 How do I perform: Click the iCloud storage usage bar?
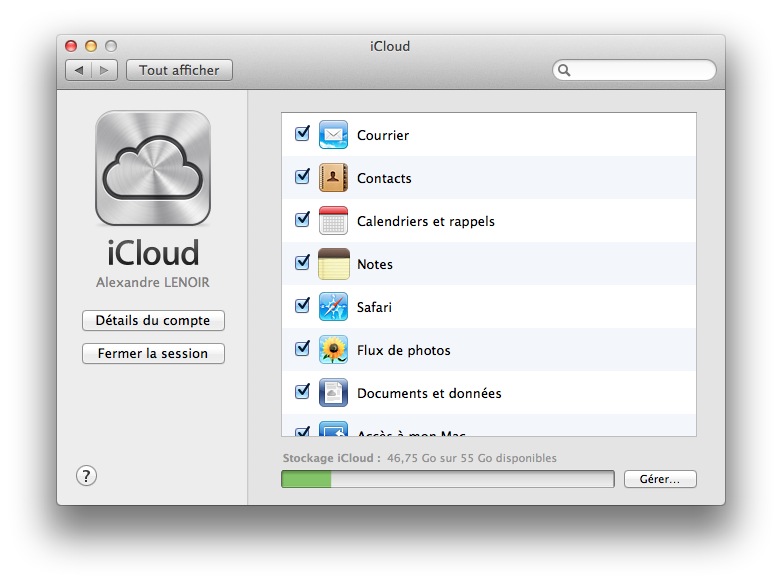click(x=447, y=480)
